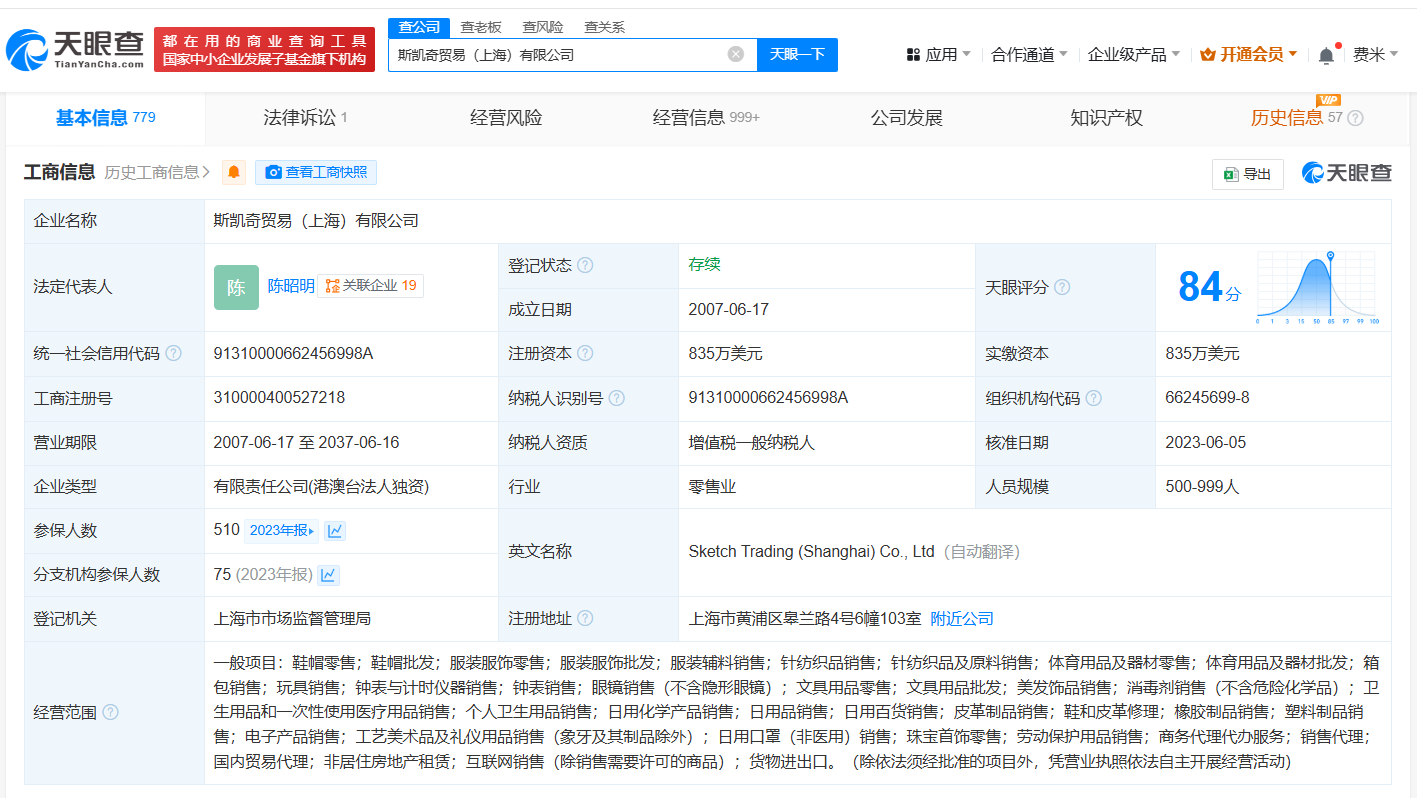Click the 增值税一般纳税人 taxpayer qualification
The width and height of the screenshot is (1417, 798).
pyautogui.click(x=751, y=443)
